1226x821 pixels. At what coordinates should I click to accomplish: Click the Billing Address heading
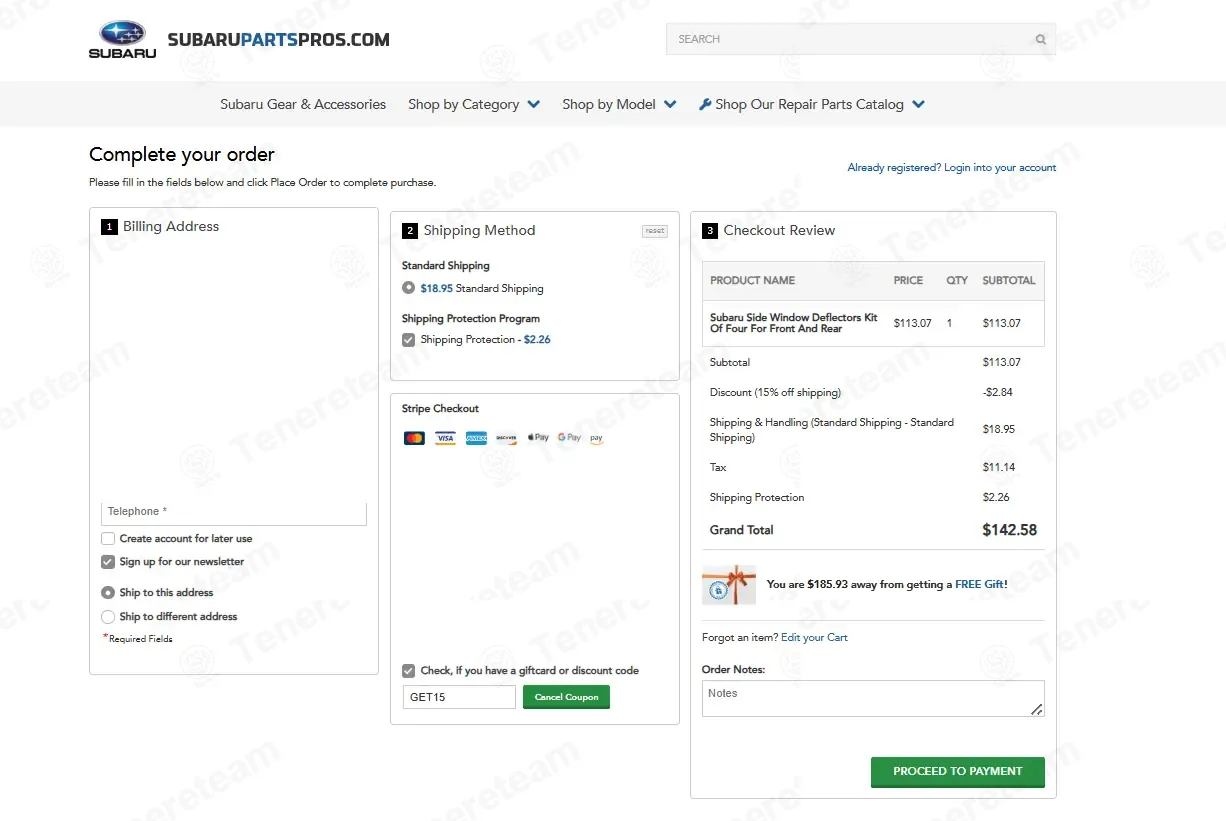click(x=171, y=227)
